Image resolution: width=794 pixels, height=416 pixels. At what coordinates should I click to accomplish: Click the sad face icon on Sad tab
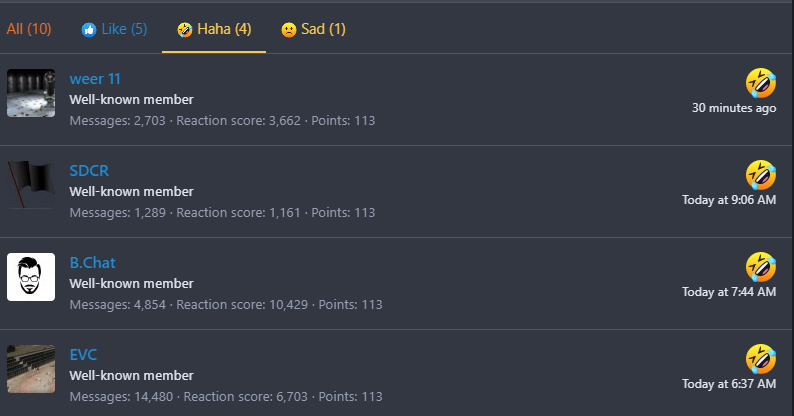[x=289, y=30]
